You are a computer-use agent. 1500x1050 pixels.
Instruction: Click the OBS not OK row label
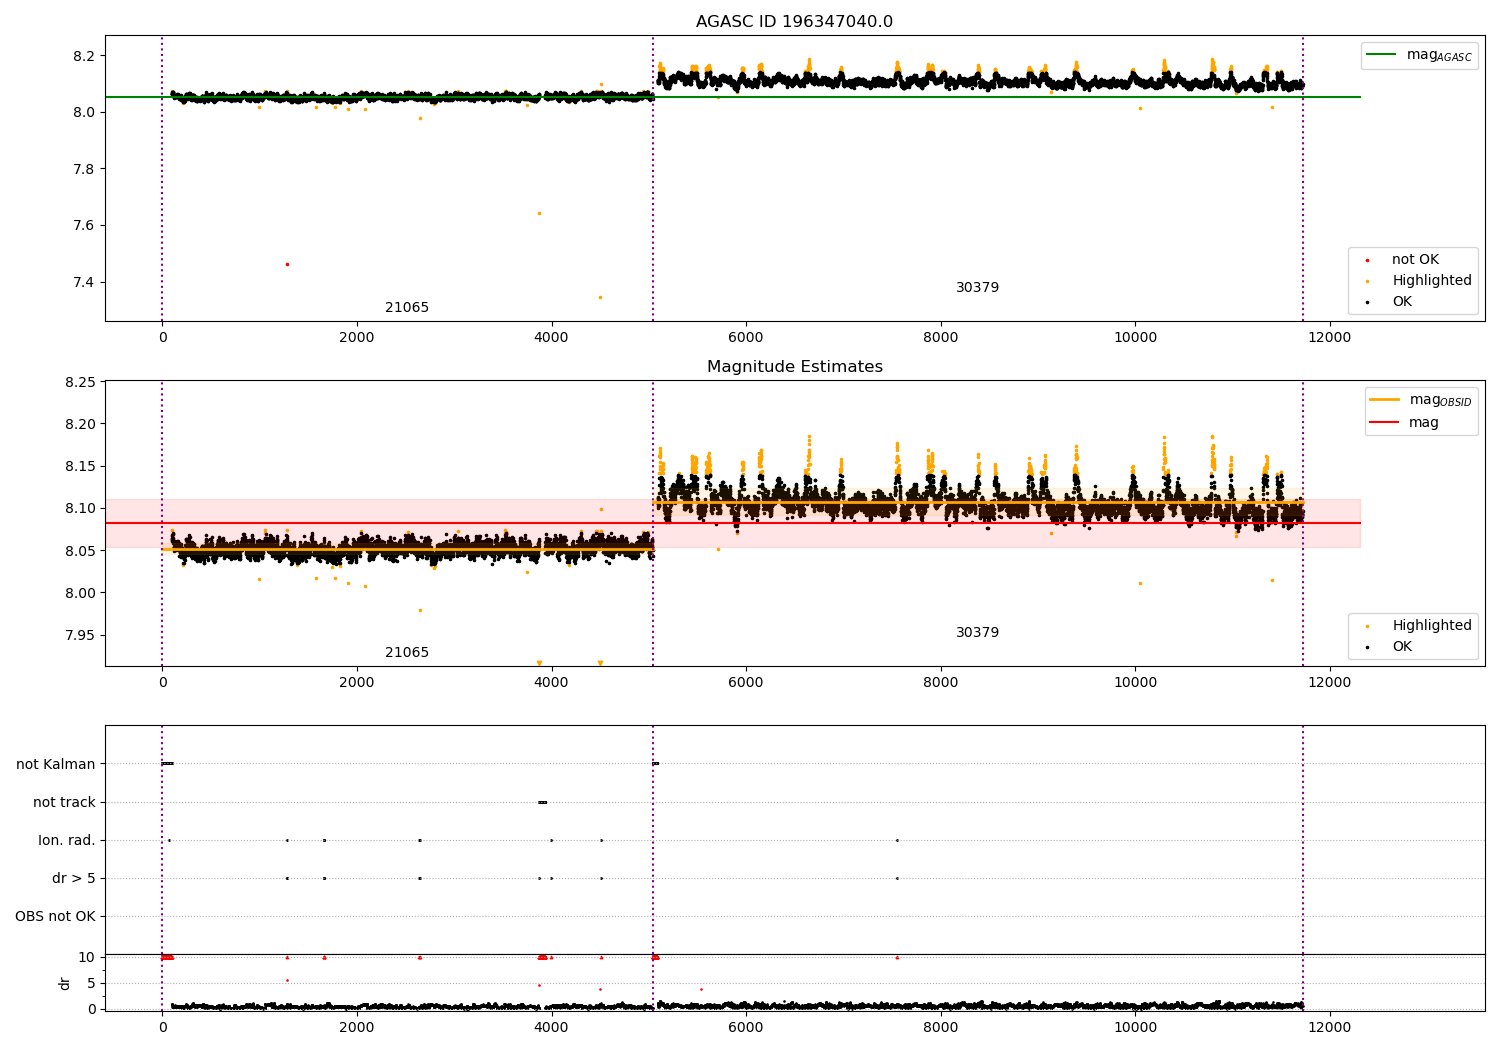[x=55, y=916]
